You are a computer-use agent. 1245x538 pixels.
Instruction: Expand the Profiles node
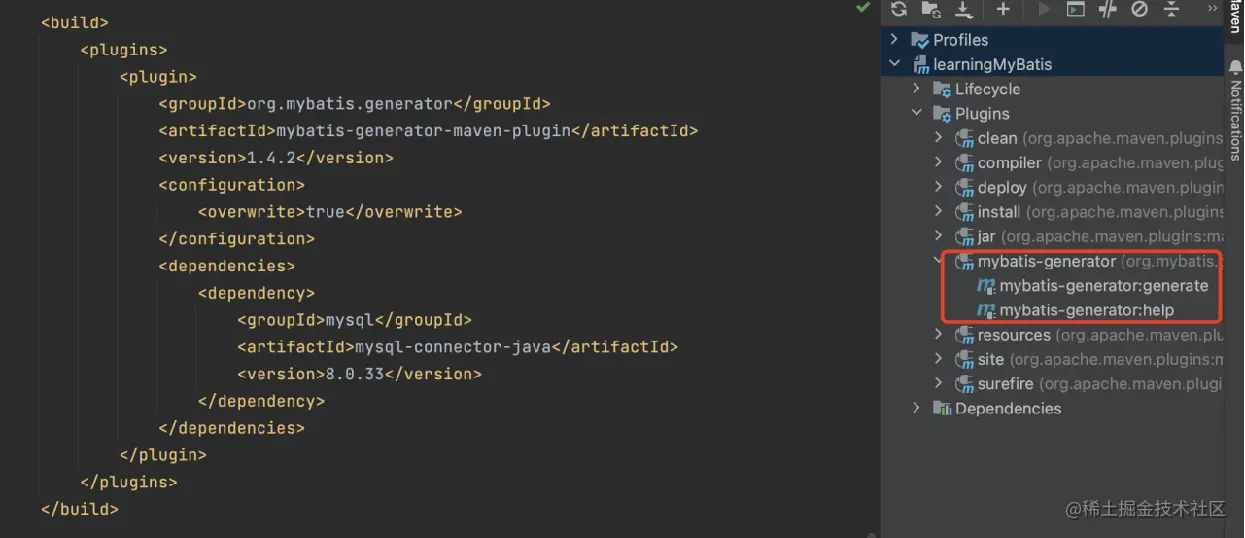pyautogui.click(x=895, y=40)
